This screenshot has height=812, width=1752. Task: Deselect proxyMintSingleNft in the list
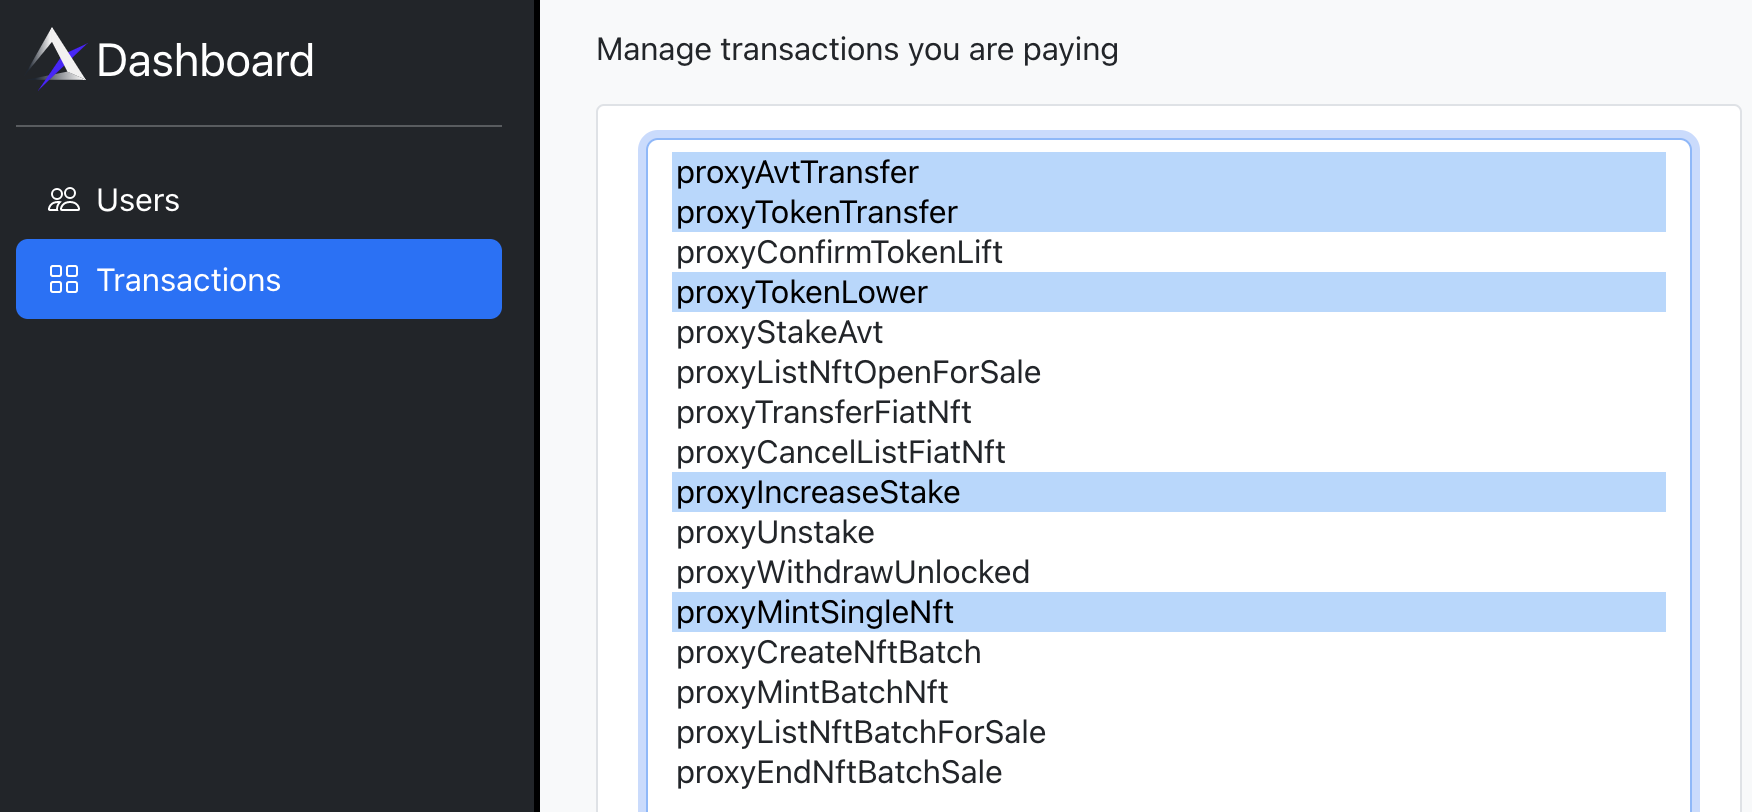(x=815, y=612)
